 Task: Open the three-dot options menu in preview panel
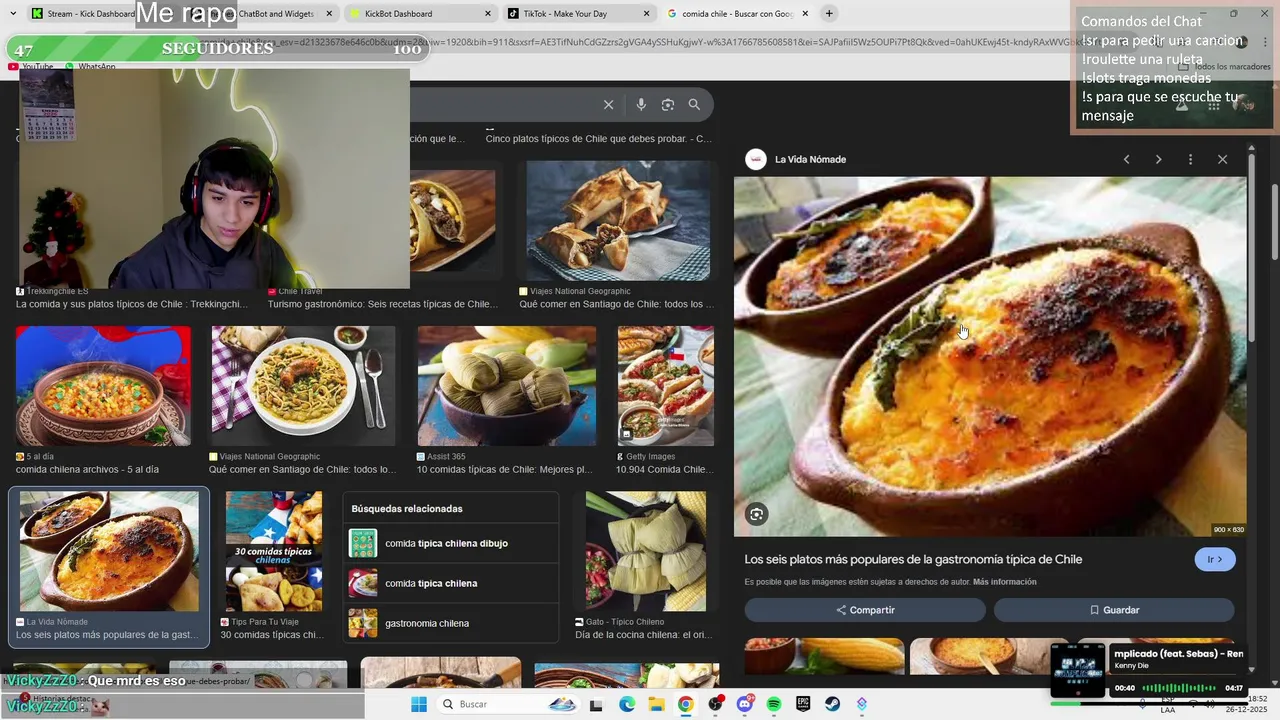[1190, 159]
